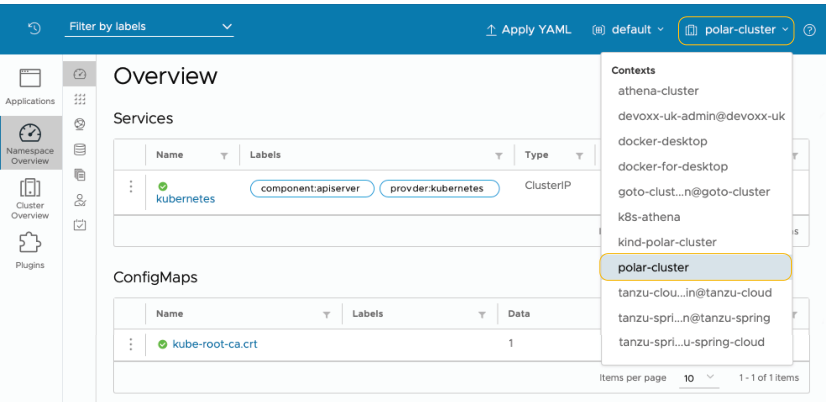Image resolution: width=830 pixels, height=406 pixels.
Task: Open Cluster Overview in the sidebar
Action: 30,199
